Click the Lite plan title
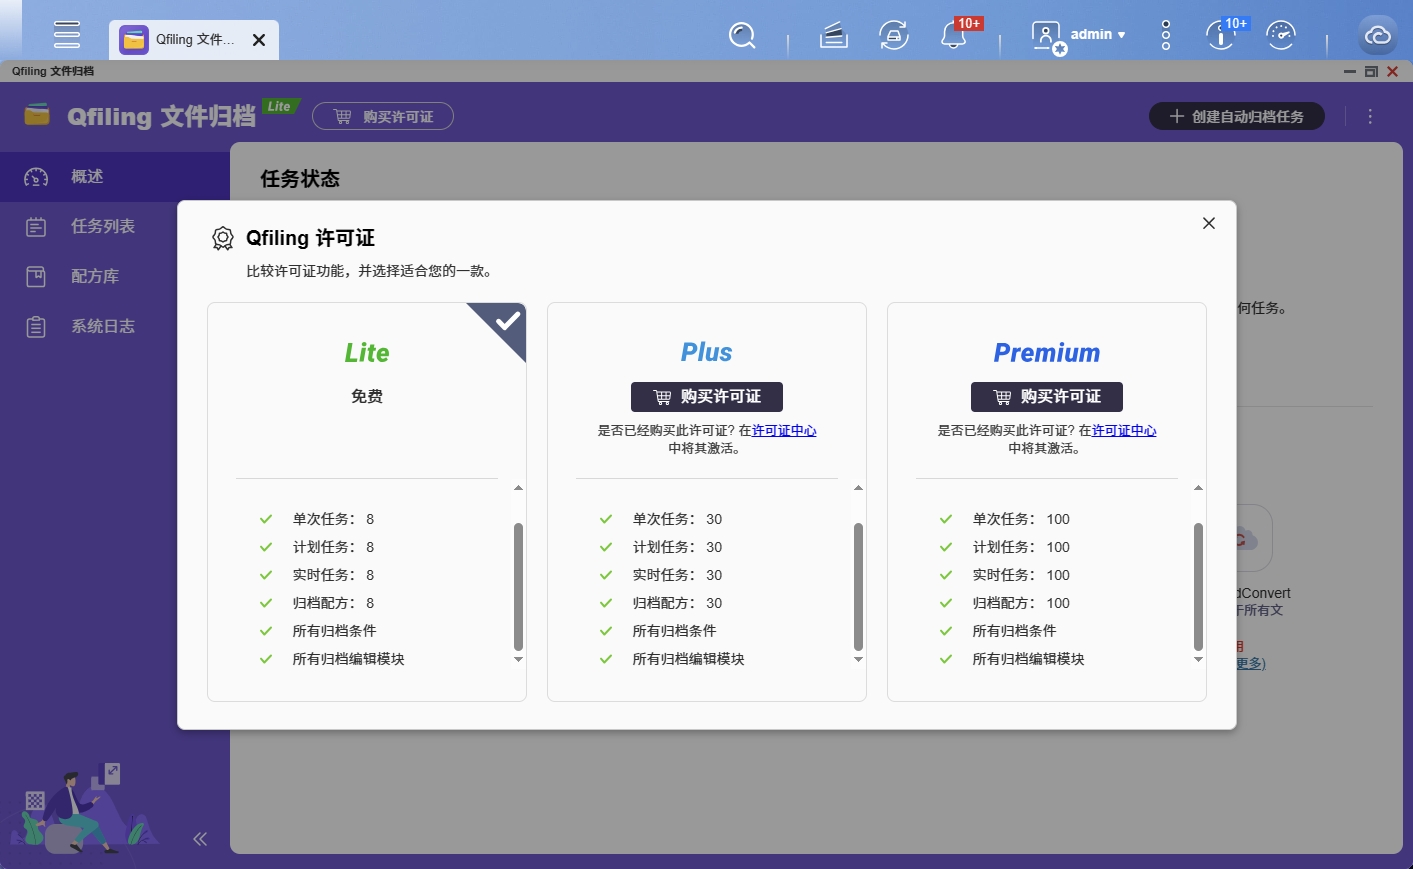 (367, 353)
